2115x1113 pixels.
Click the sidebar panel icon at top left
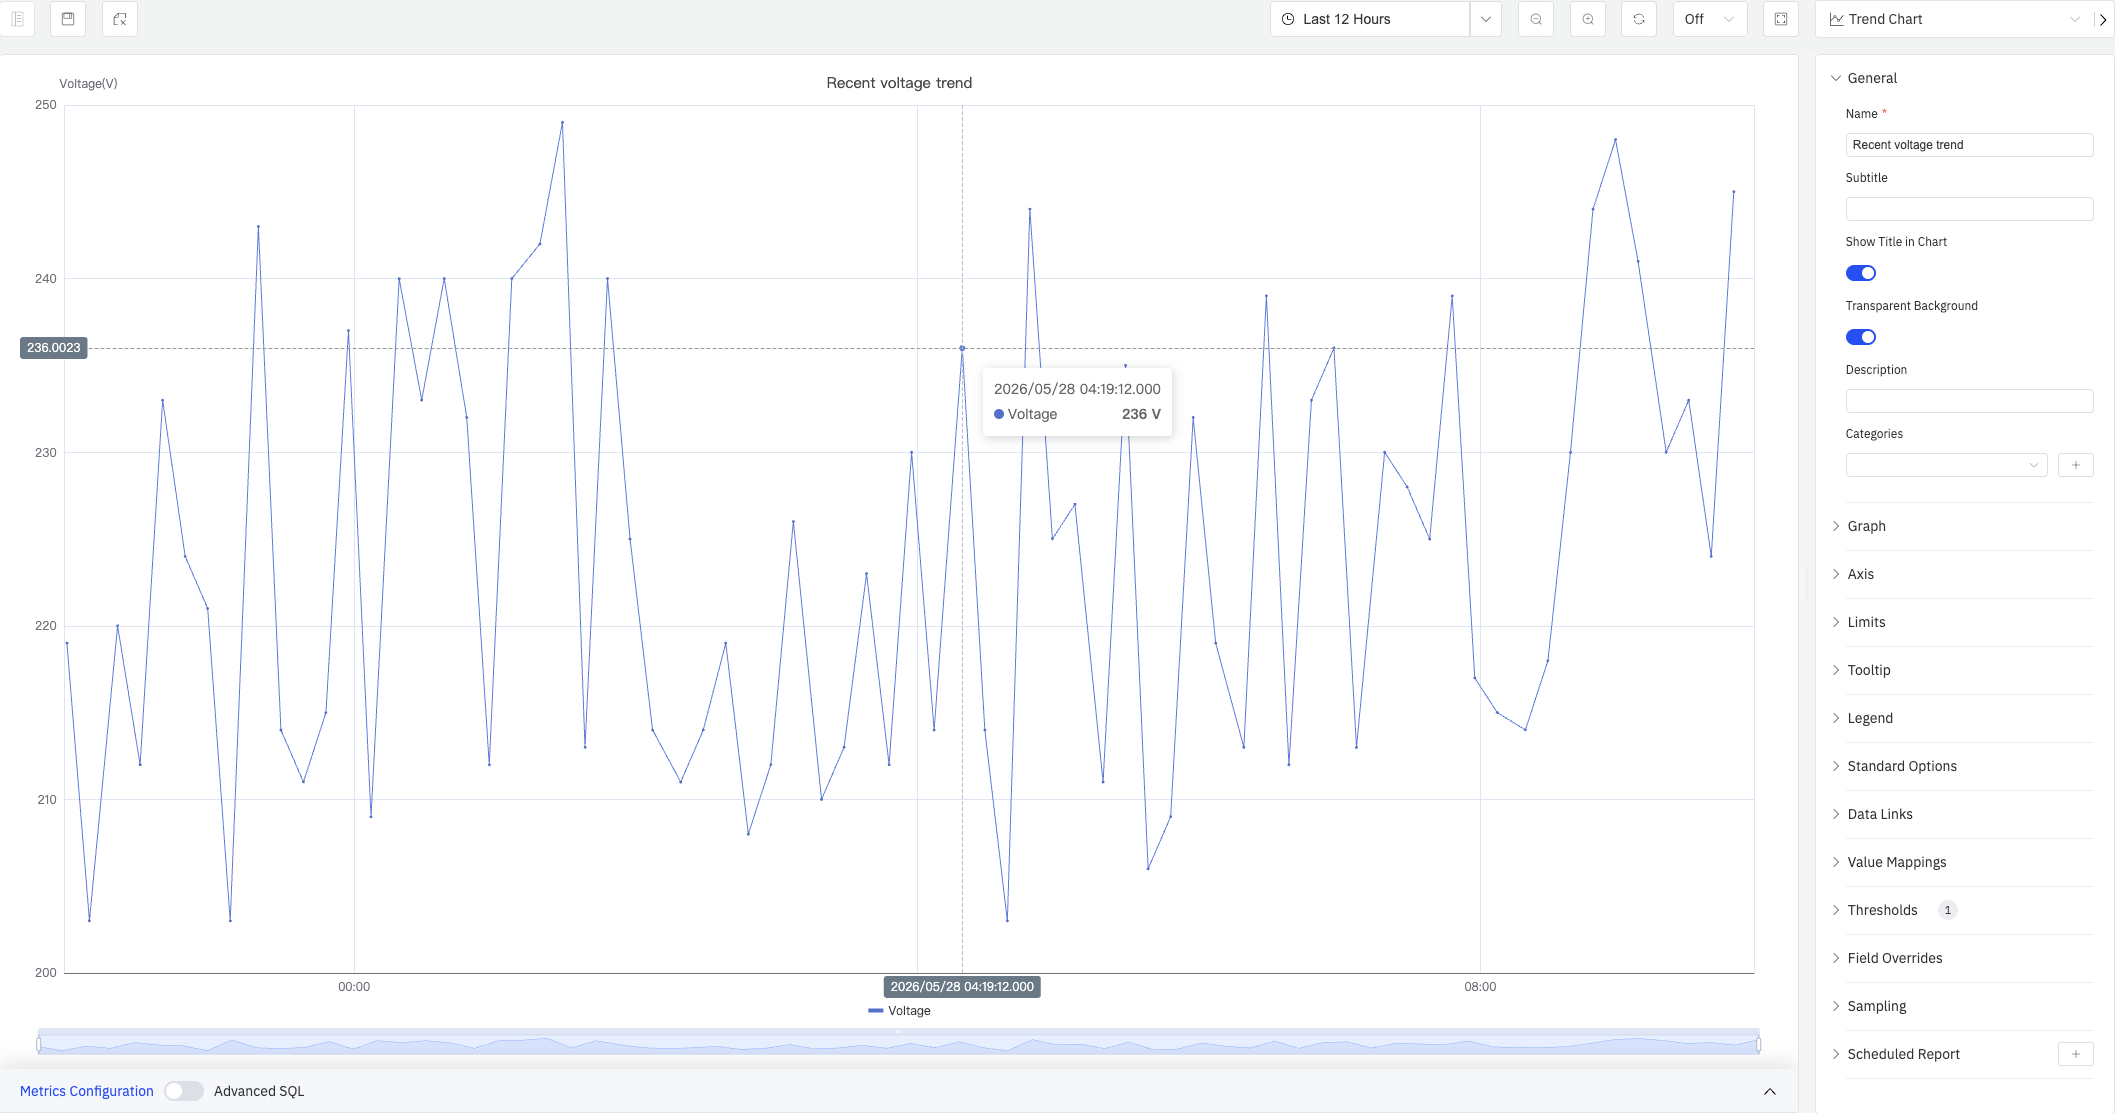point(17,19)
